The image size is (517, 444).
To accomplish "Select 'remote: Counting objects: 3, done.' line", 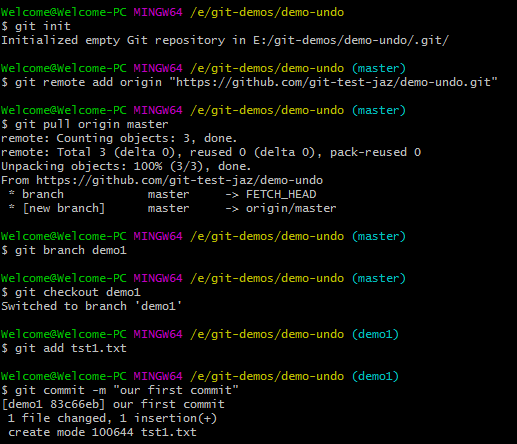I will click(x=119, y=138).
